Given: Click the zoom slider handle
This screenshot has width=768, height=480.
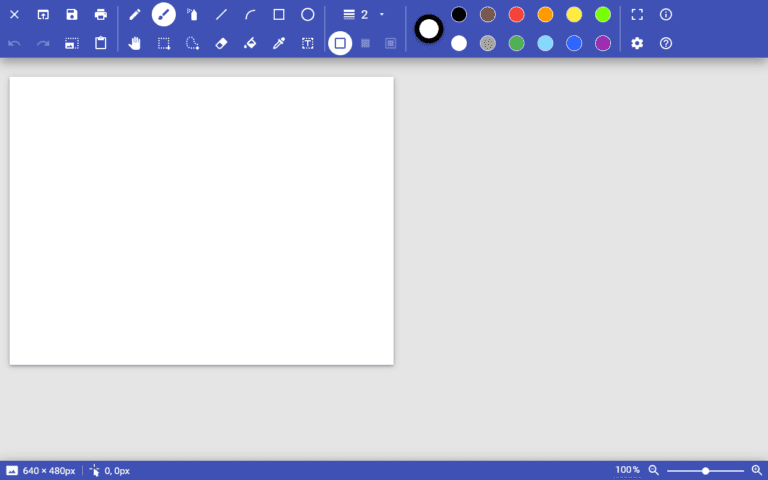Looking at the screenshot, I should (x=706, y=470).
